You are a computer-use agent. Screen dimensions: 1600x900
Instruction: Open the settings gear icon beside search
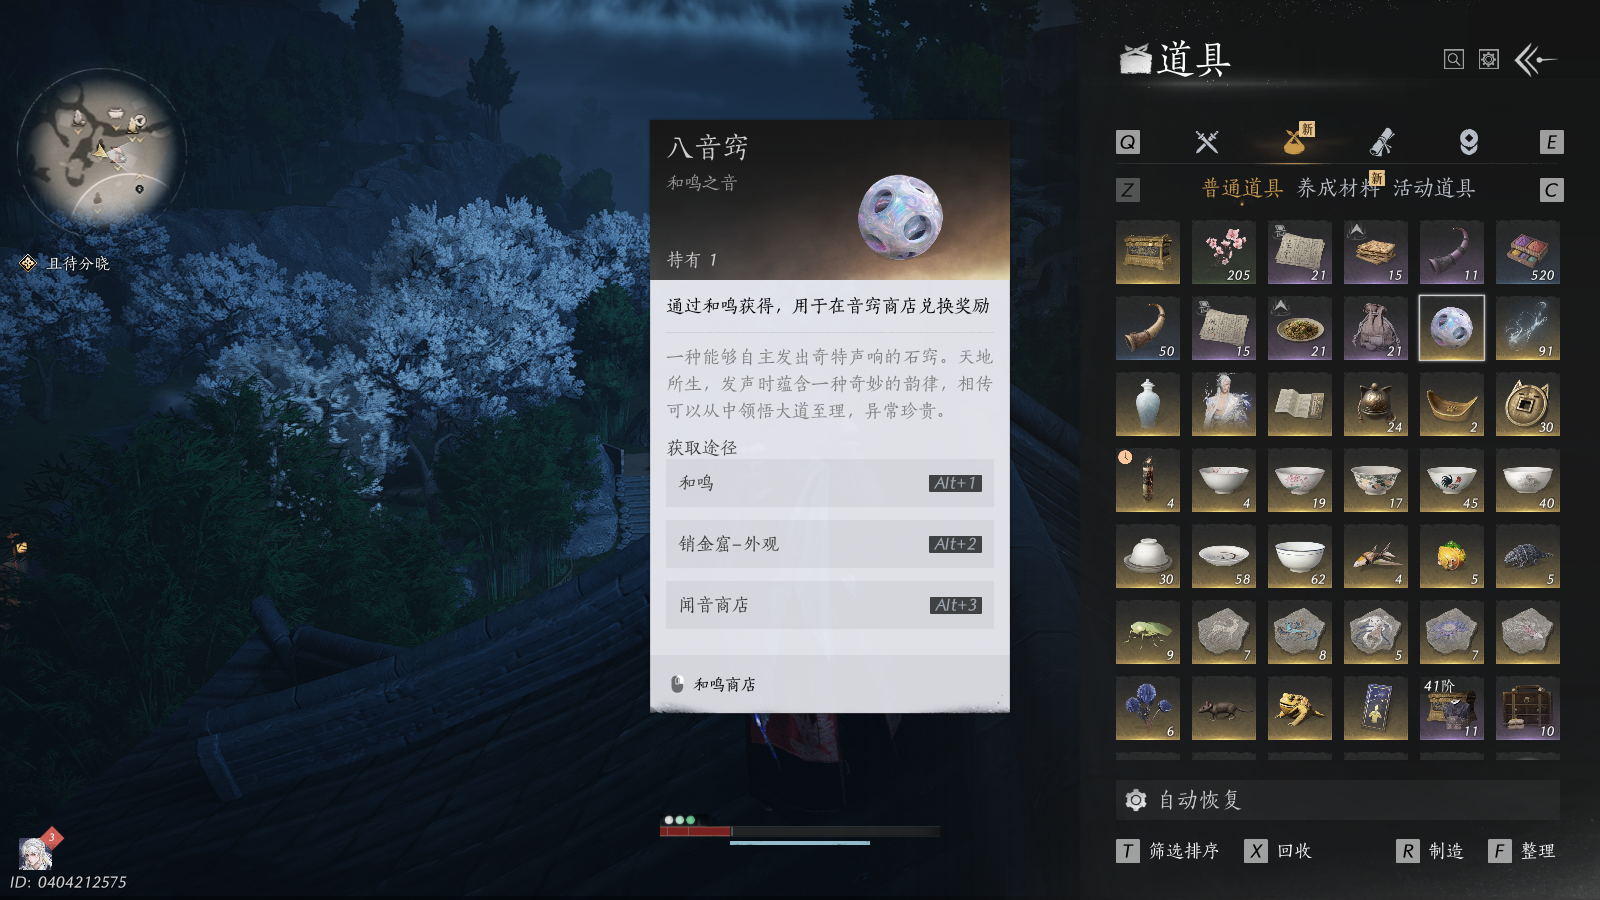(1489, 60)
